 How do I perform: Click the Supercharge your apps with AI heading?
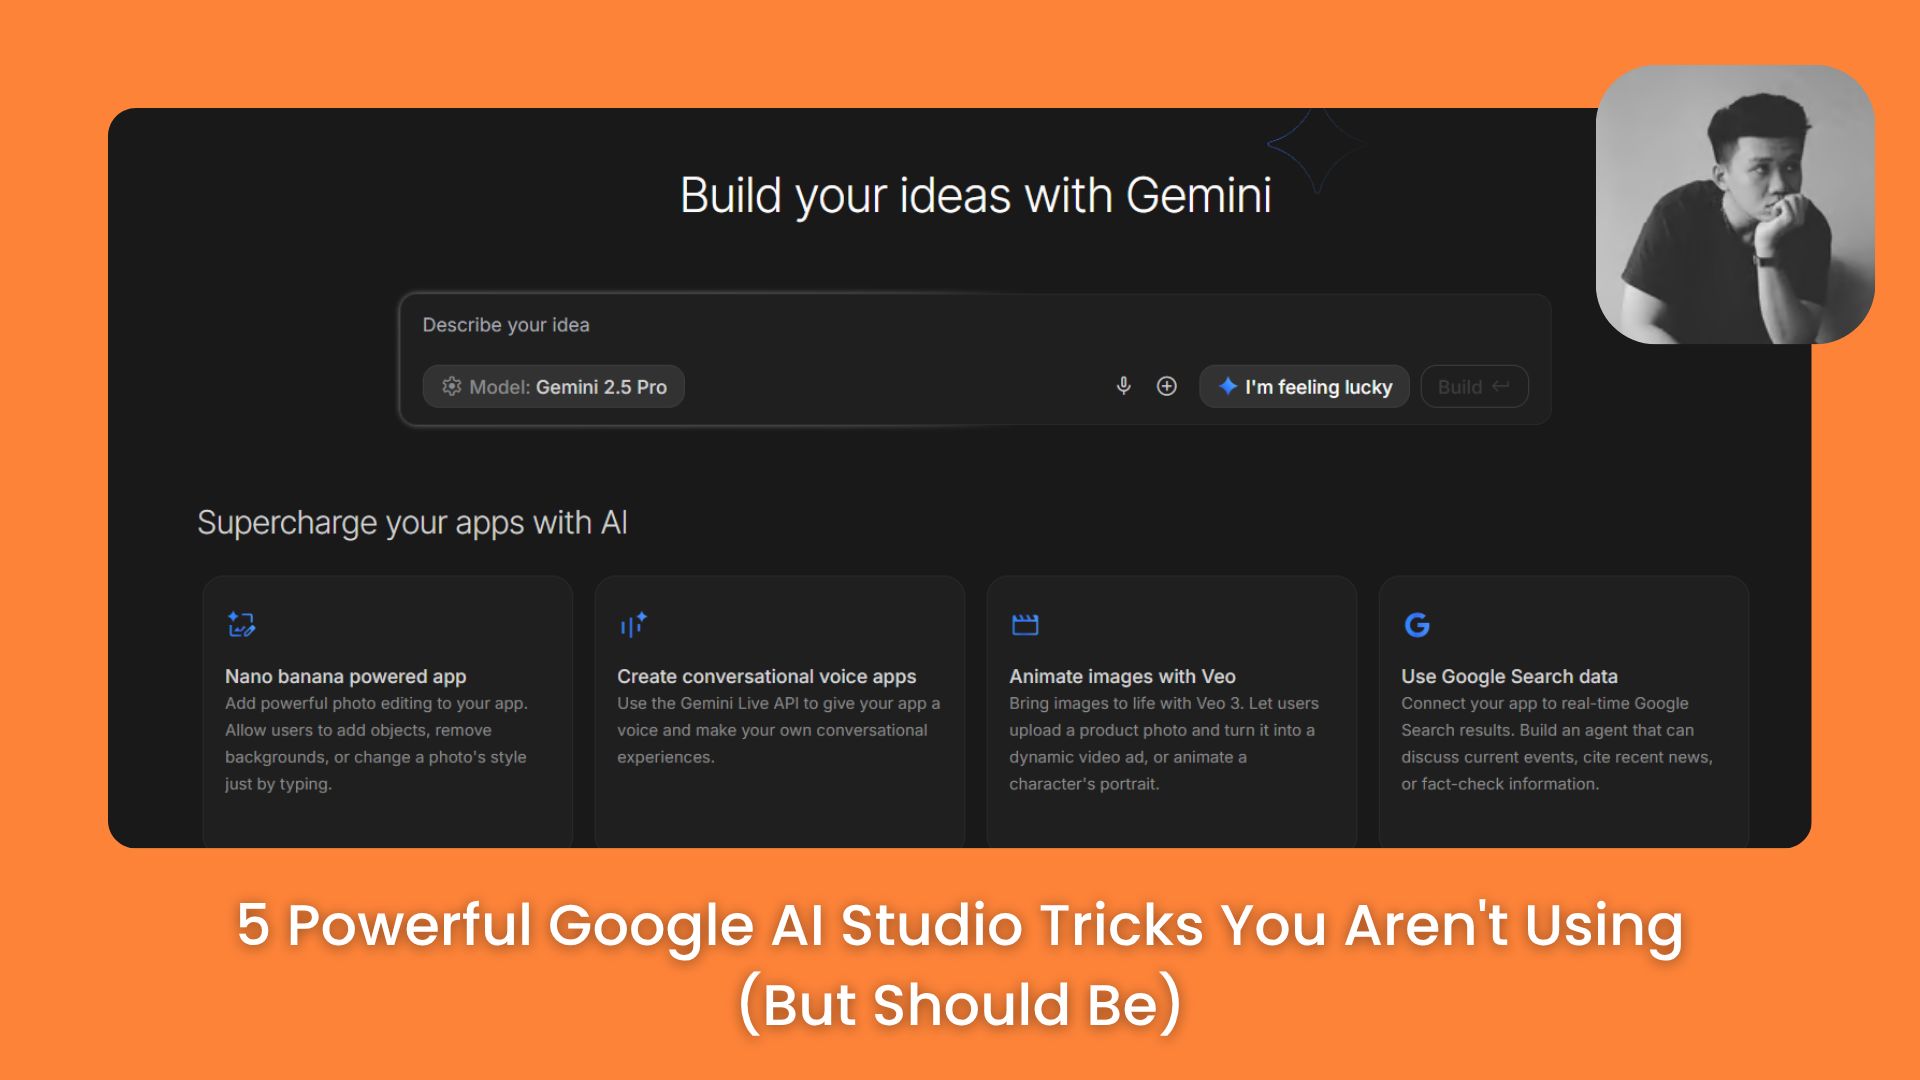pyautogui.click(x=412, y=523)
